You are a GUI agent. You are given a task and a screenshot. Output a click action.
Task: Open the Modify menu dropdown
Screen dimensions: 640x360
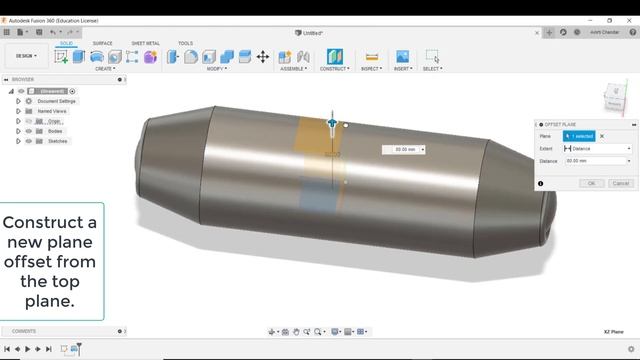click(x=217, y=69)
